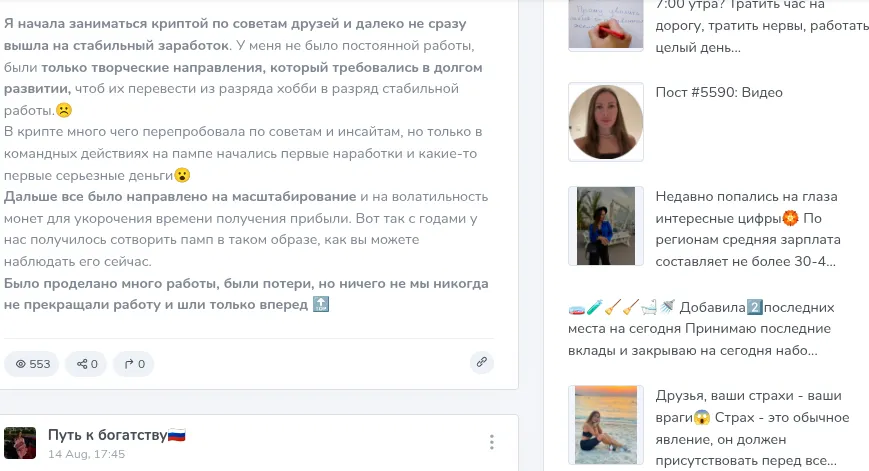Viewport: 869px width, 471px height.
Task: Click the handwriting red pen thumbnail
Action: (x=606, y=24)
